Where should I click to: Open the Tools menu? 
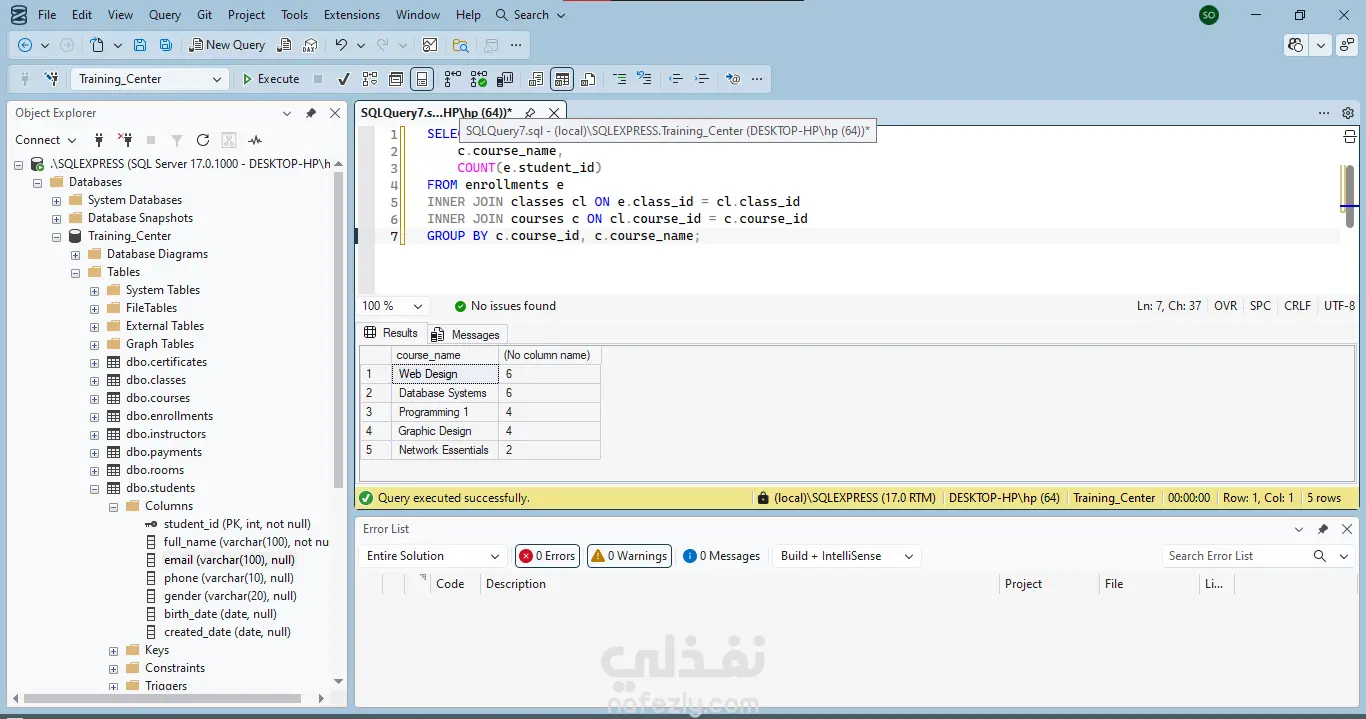[294, 15]
